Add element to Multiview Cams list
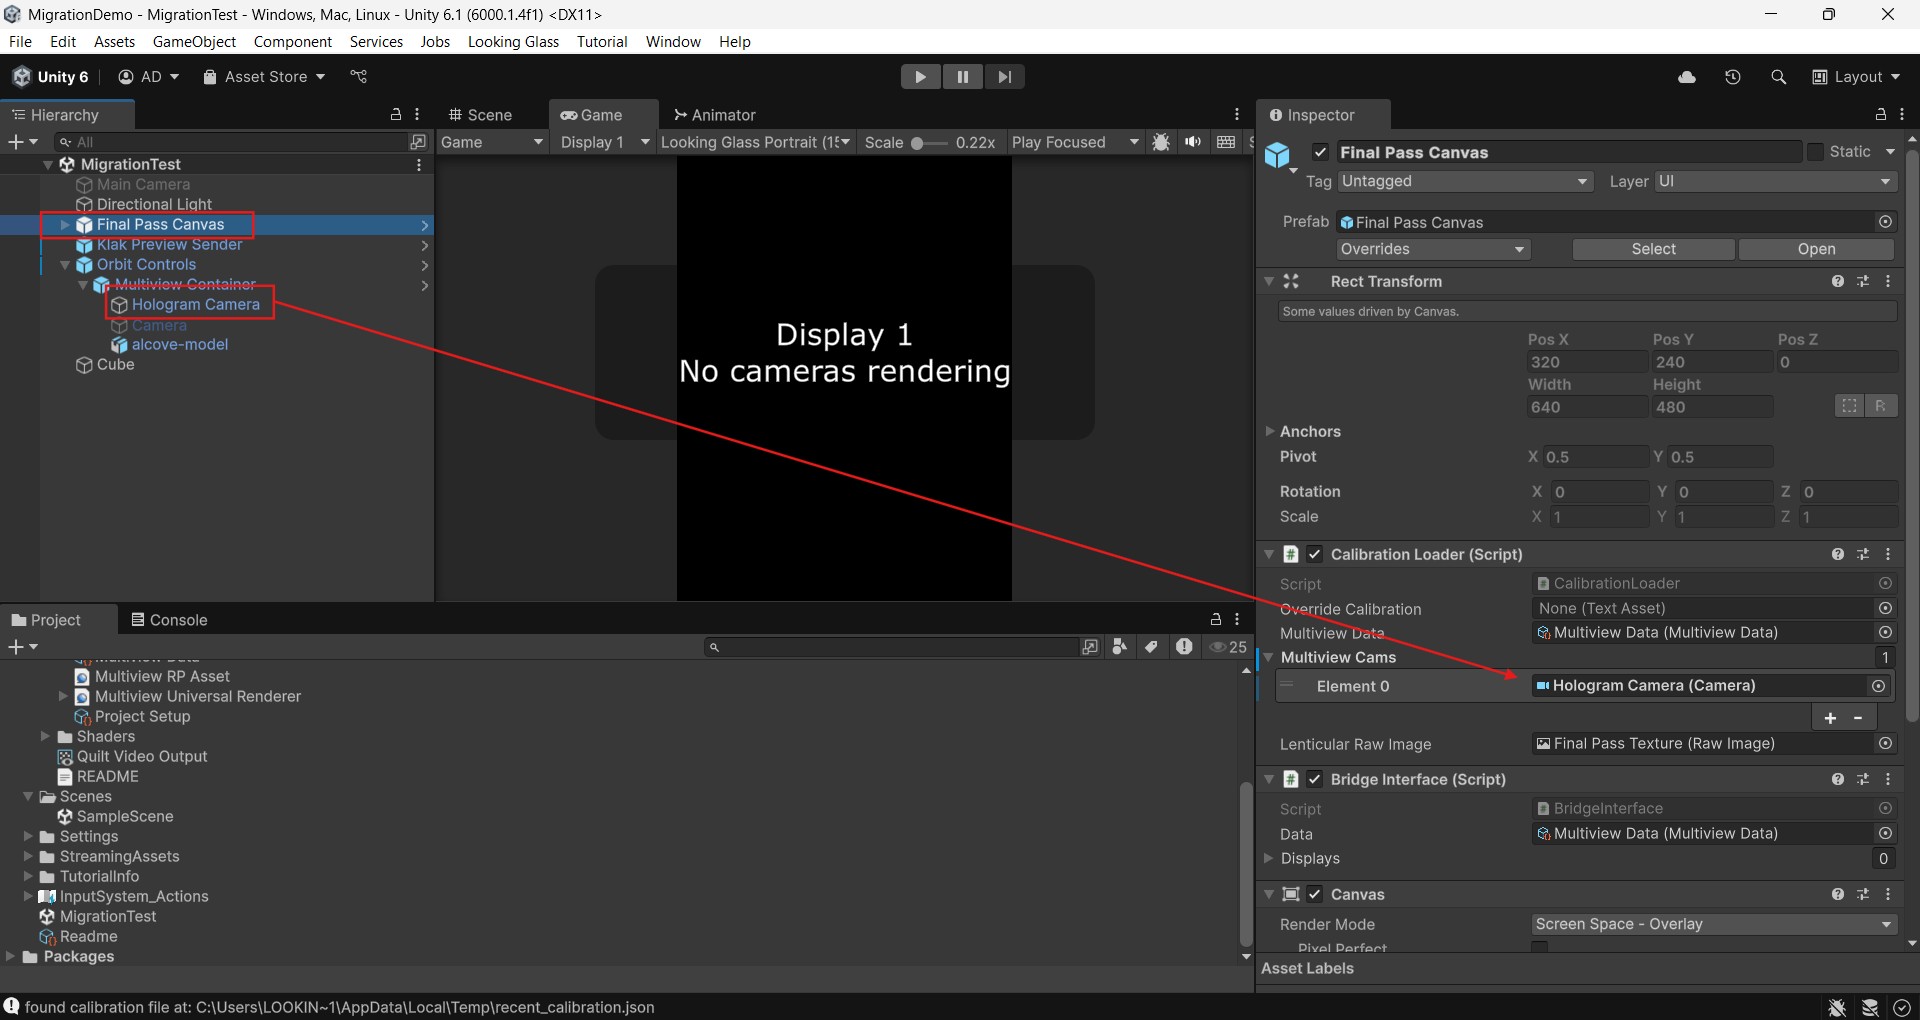1920x1020 pixels. (x=1830, y=718)
